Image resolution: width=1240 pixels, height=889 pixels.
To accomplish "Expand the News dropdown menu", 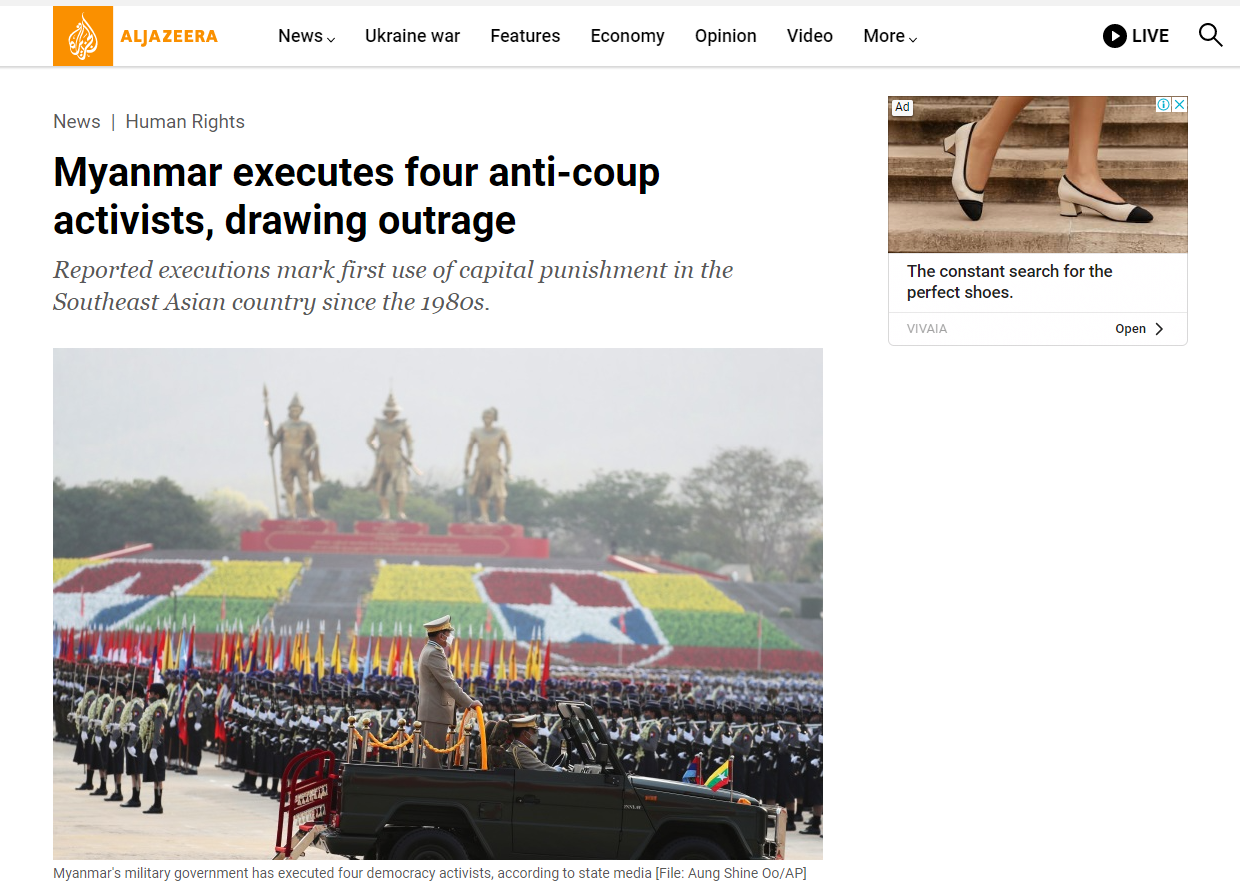I will (306, 36).
